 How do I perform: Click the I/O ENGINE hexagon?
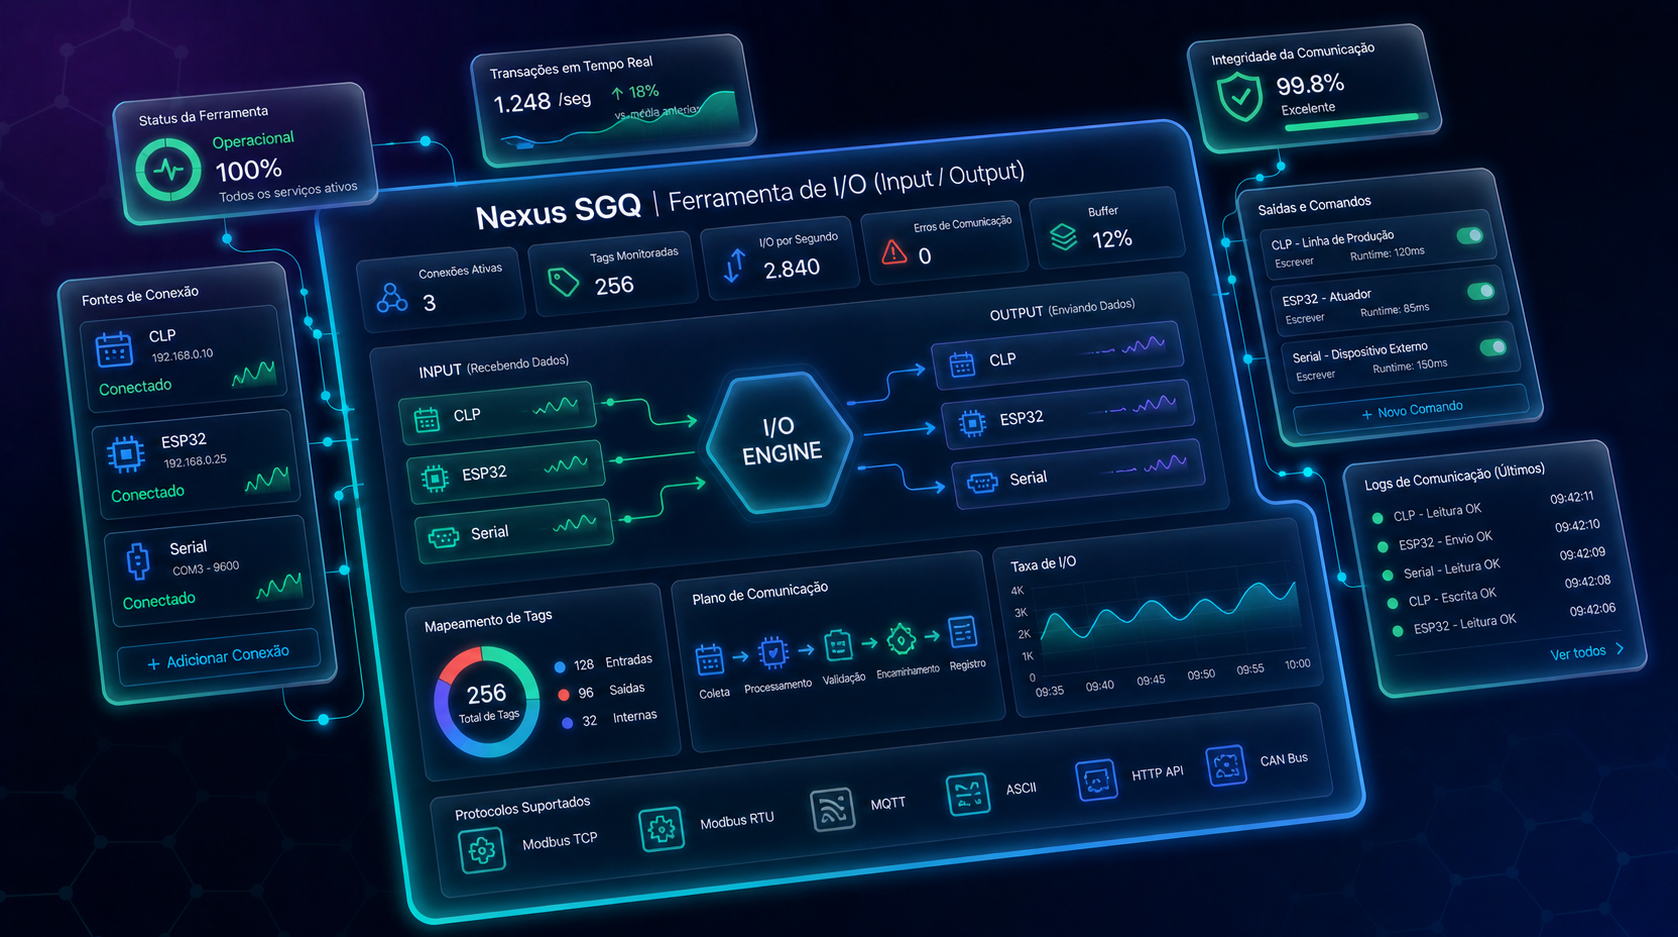point(781,441)
